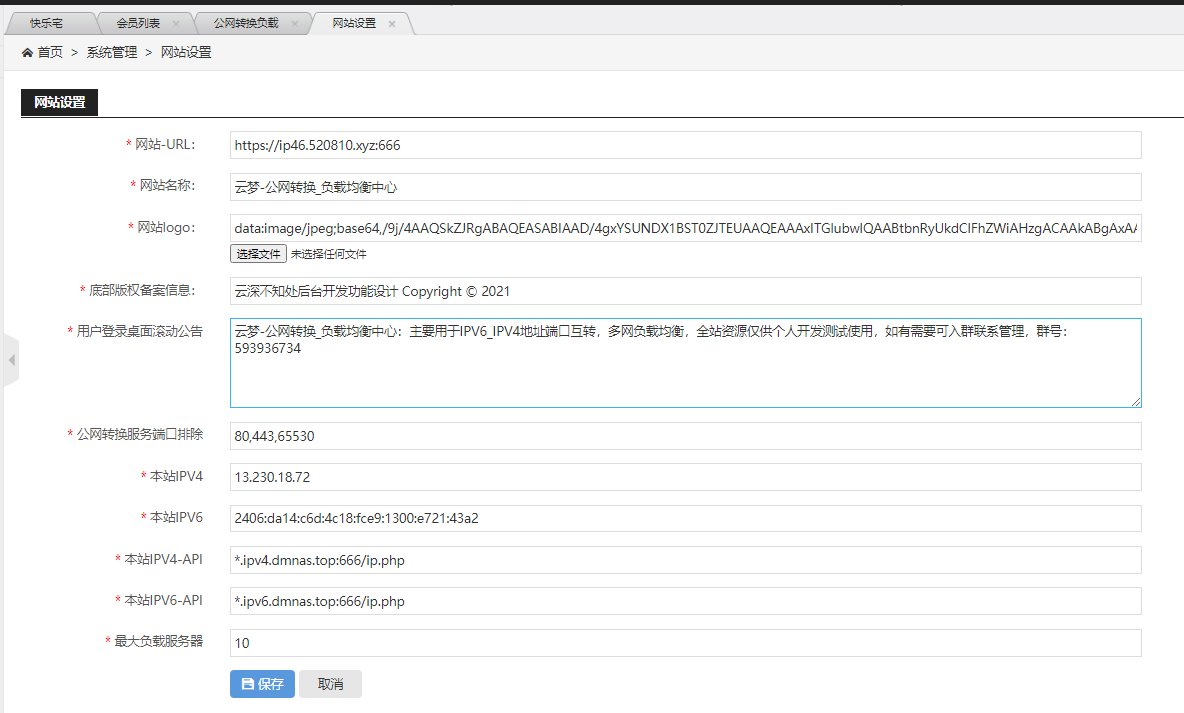Expand the collapsed left sidebar handle
Viewport: 1184px width, 713px height.
[11, 360]
